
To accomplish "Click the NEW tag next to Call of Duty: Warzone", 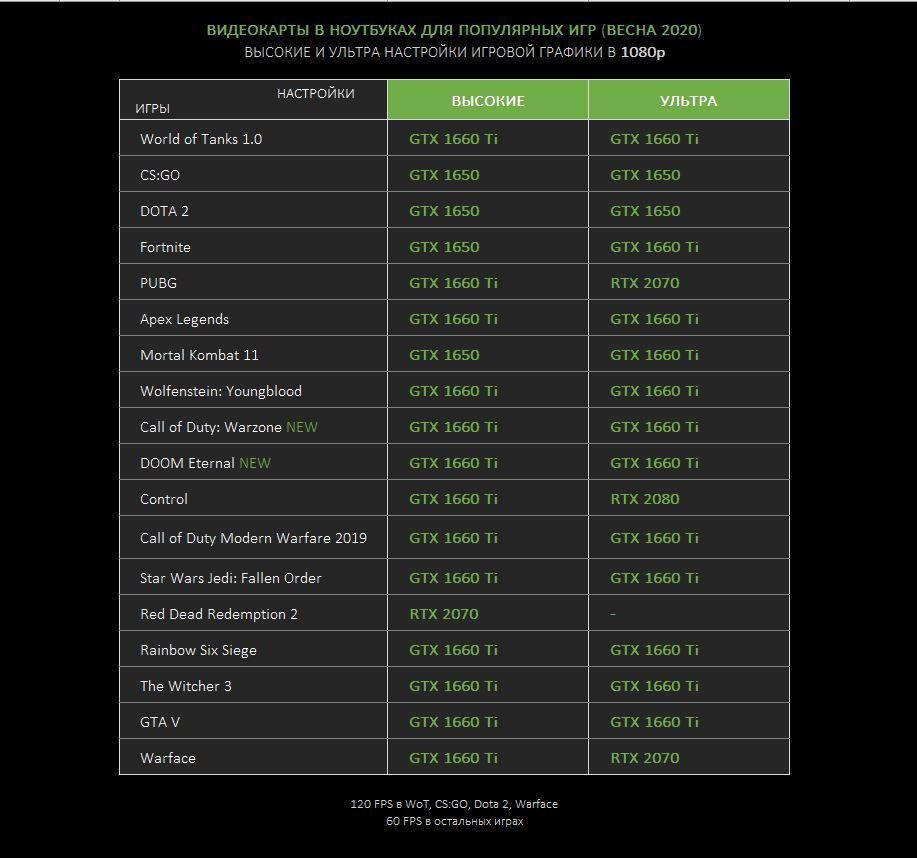I will [302, 427].
